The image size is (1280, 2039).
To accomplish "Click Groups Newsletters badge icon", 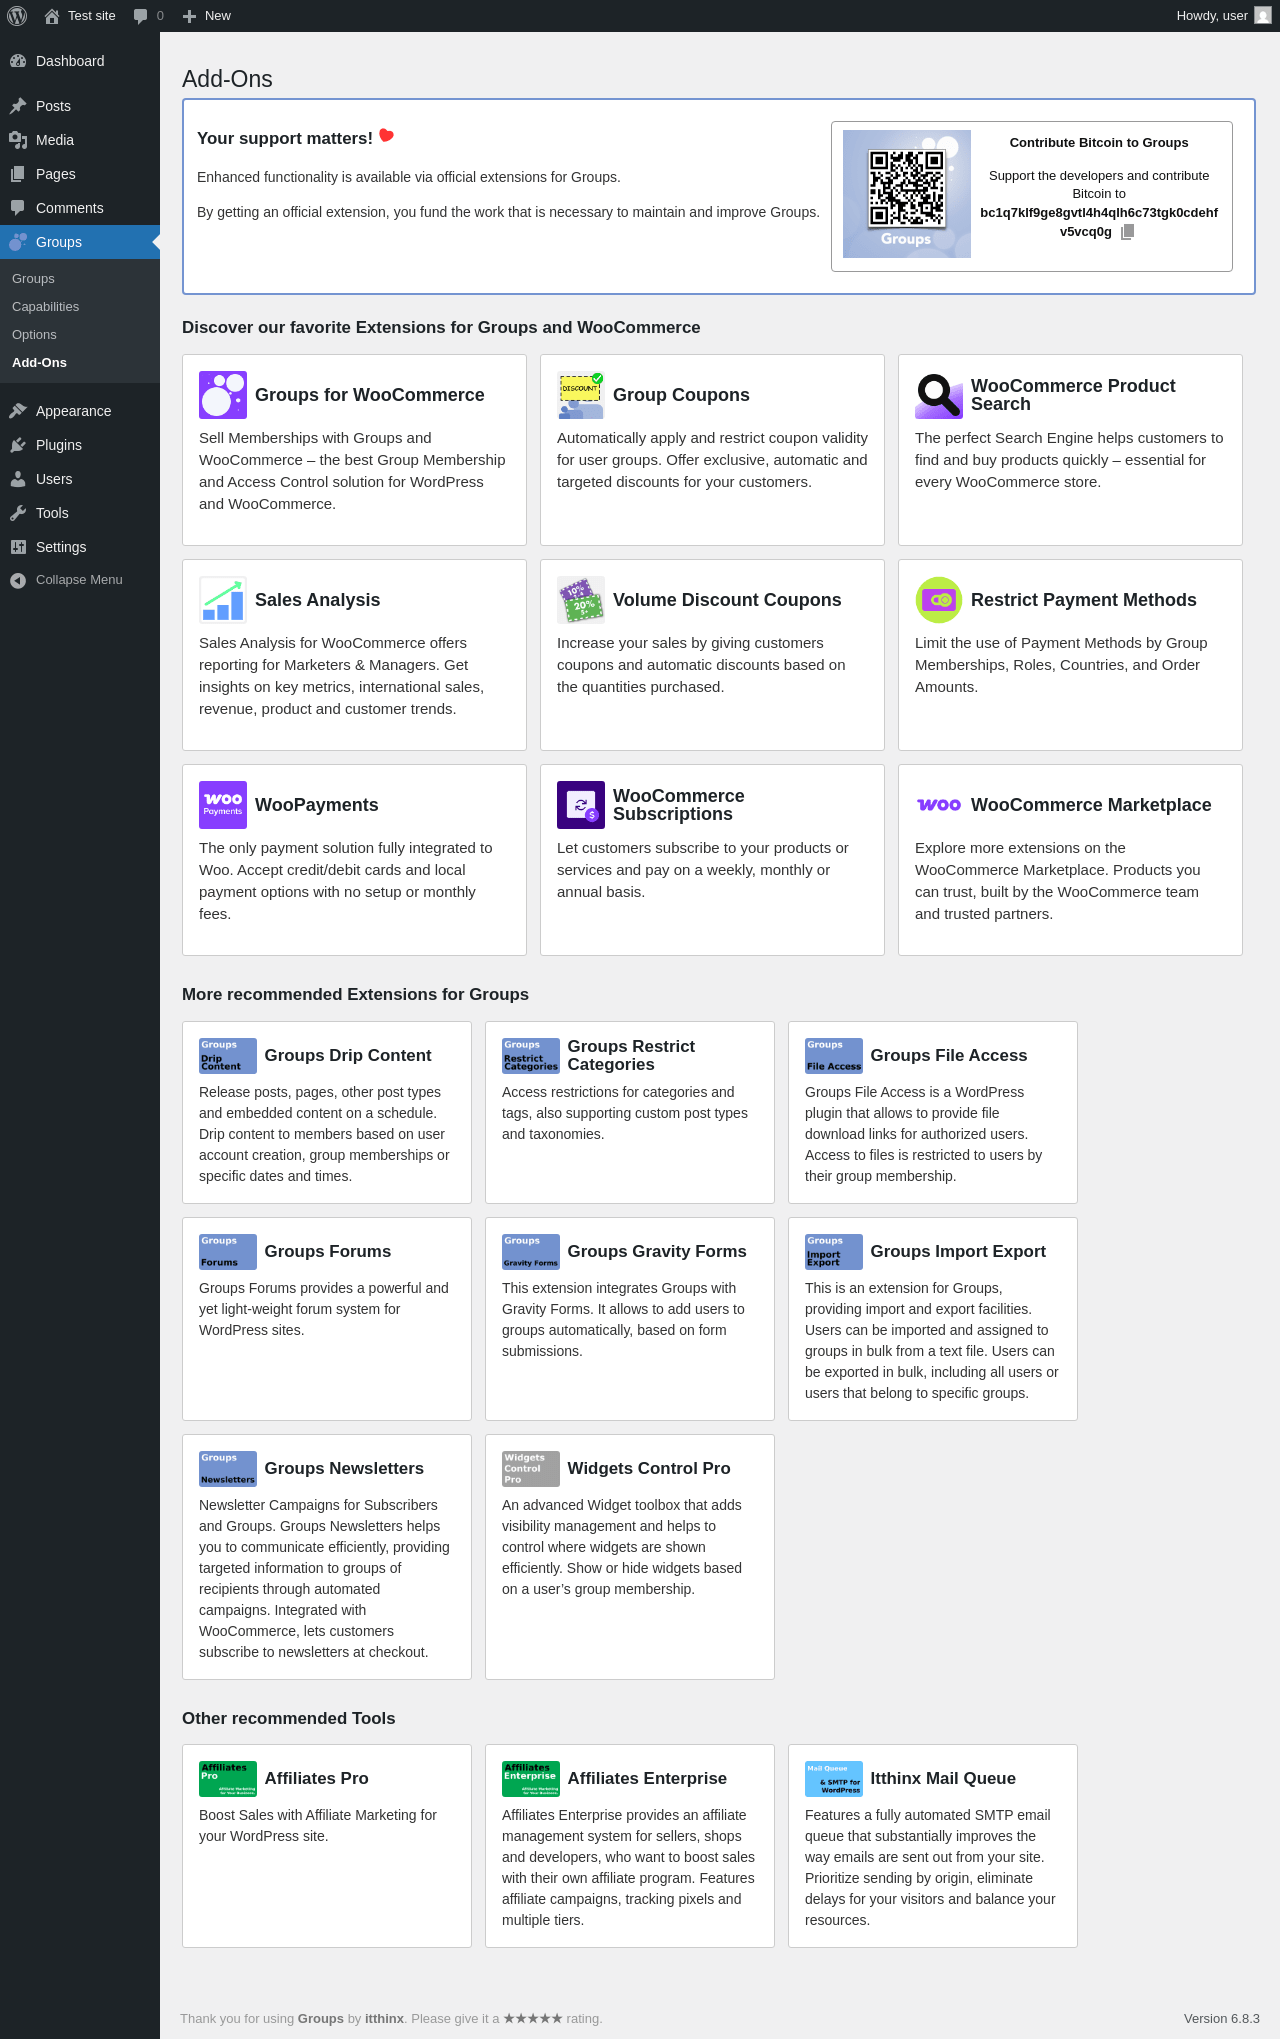I will (x=228, y=1469).
